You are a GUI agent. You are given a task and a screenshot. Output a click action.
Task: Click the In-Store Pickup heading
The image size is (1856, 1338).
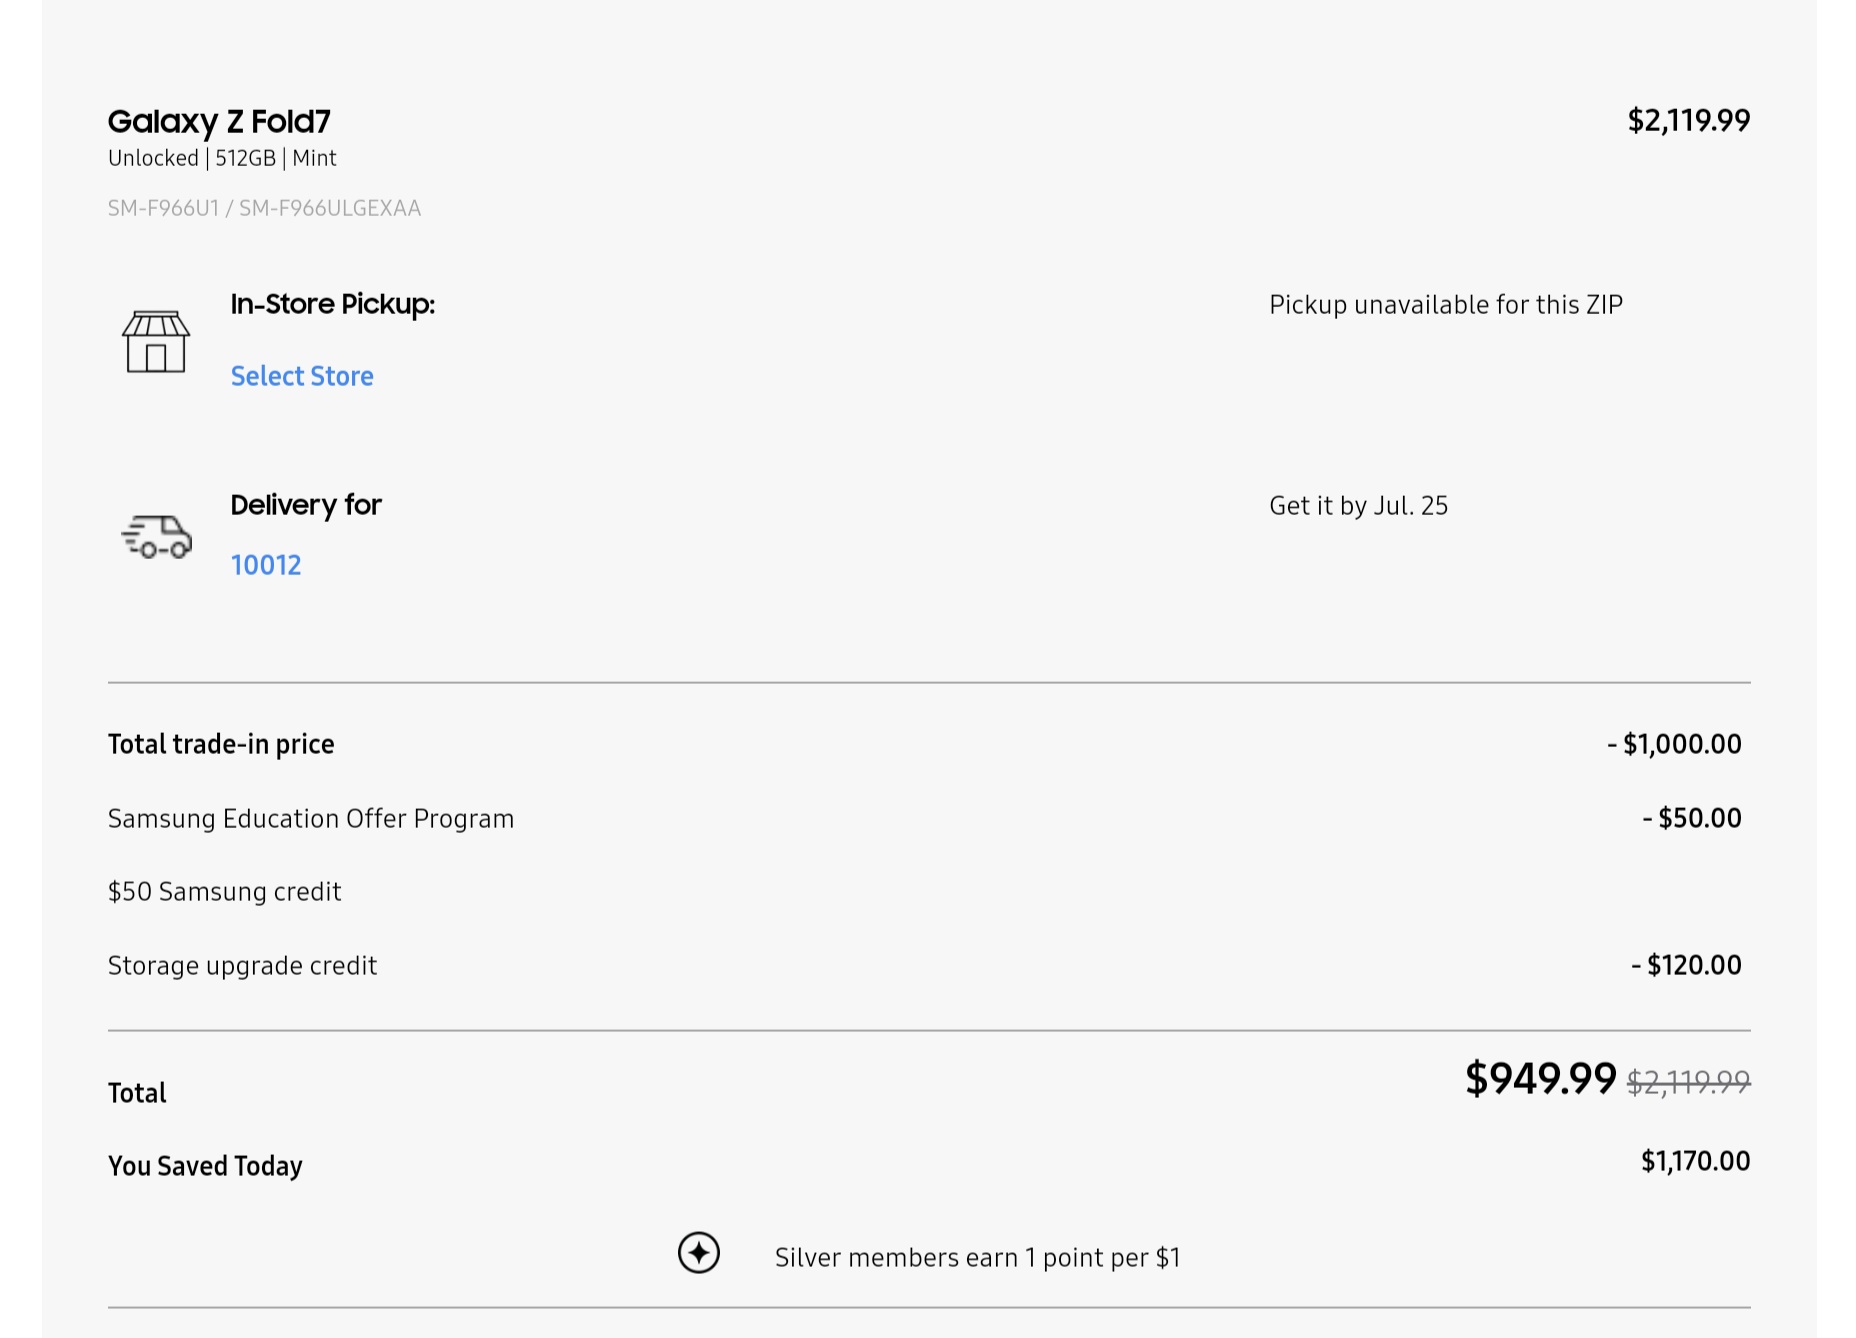(332, 304)
